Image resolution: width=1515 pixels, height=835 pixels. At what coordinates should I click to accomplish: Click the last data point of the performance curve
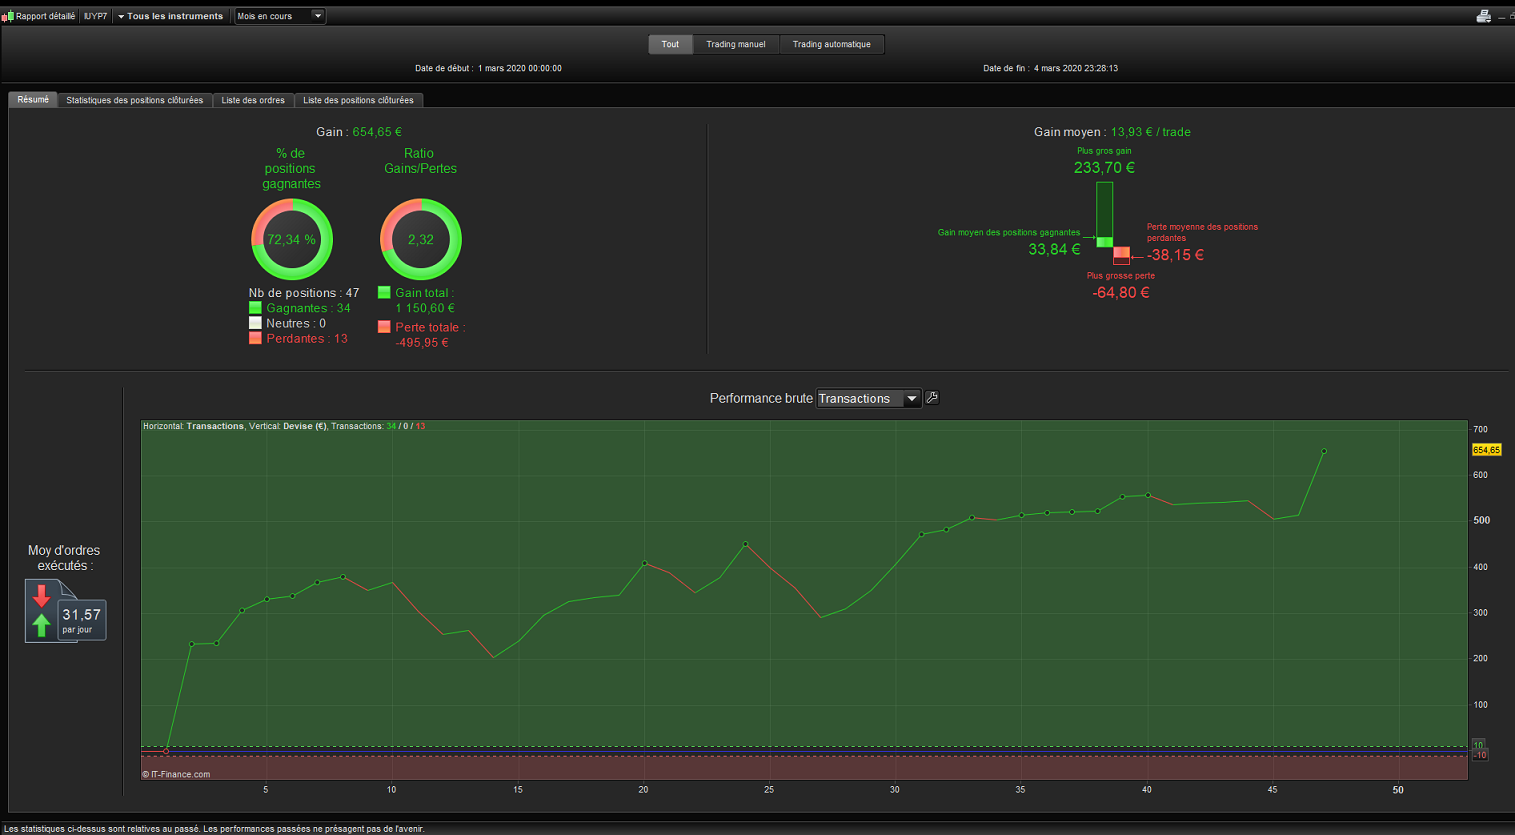click(1324, 451)
